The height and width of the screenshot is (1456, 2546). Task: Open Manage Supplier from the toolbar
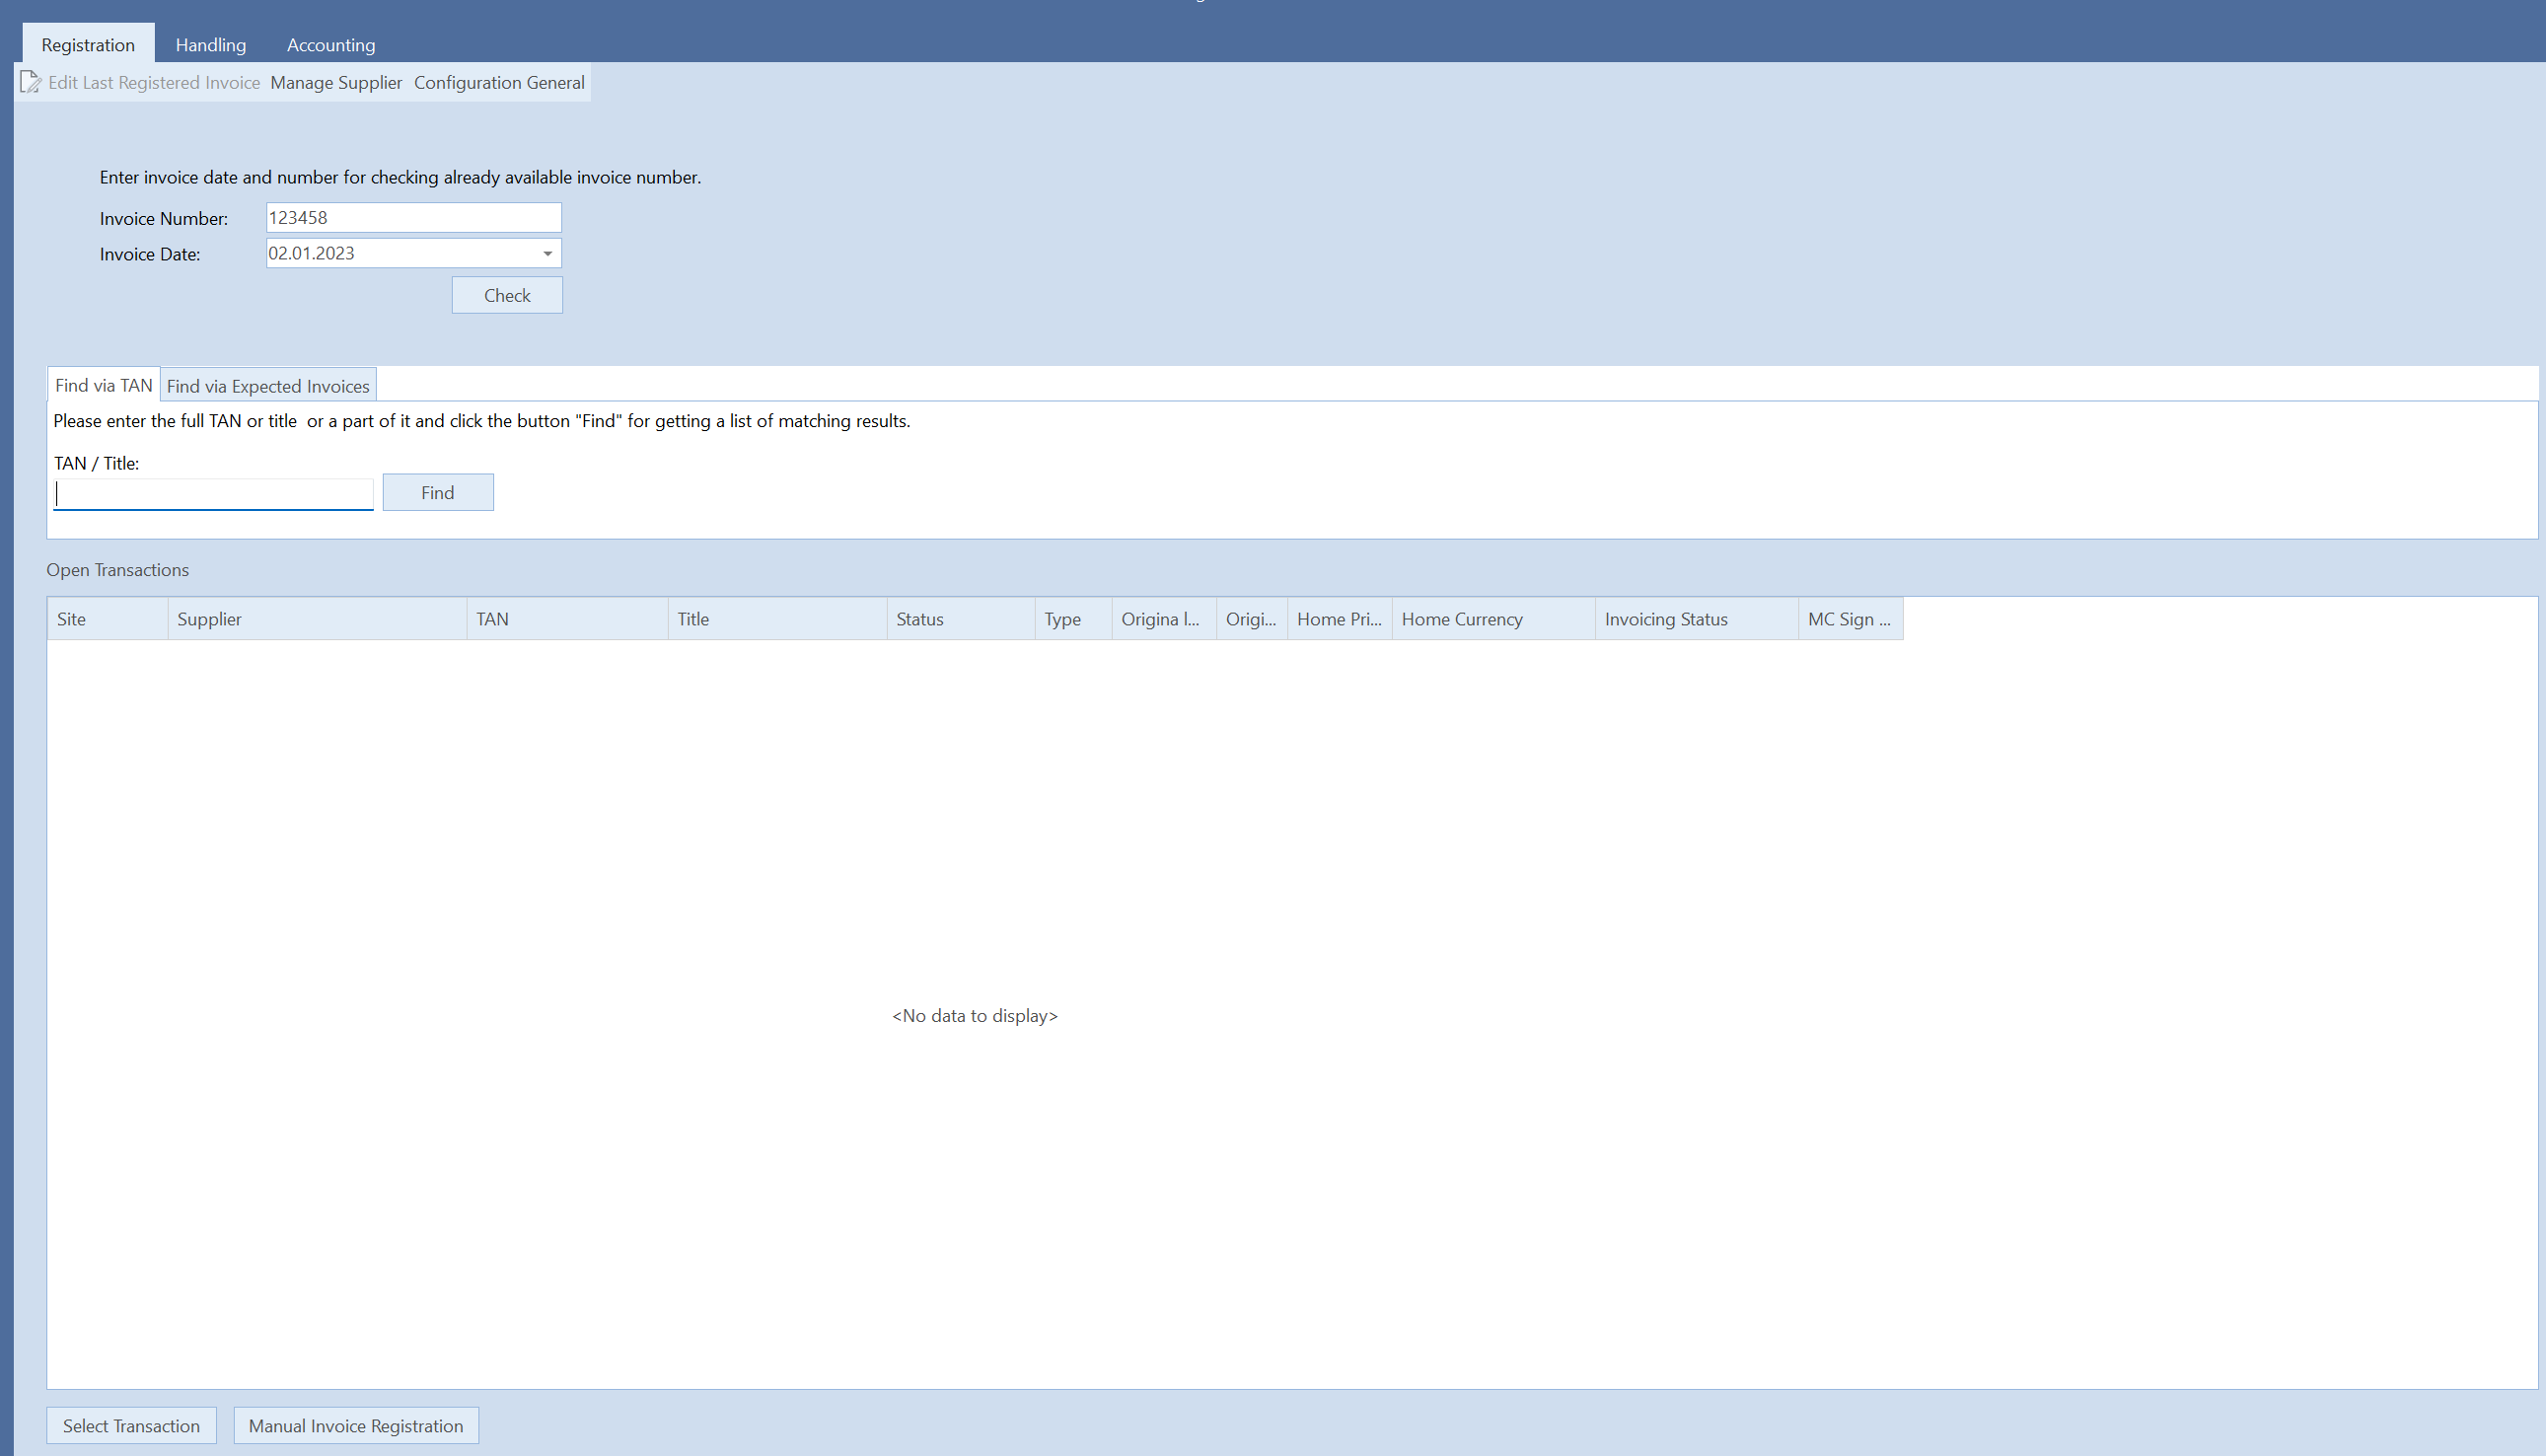(x=336, y=83)
